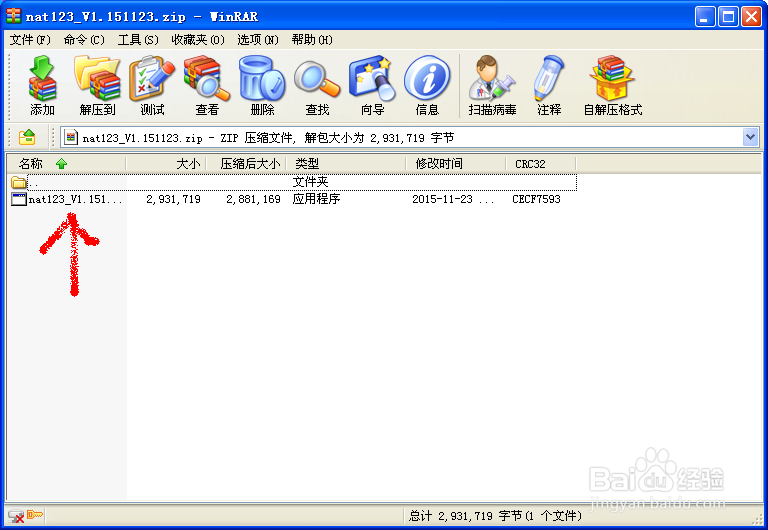Run the Test (测试) archive tool
The width and height of the screenshot is (768, 530).
pos(152,85)
